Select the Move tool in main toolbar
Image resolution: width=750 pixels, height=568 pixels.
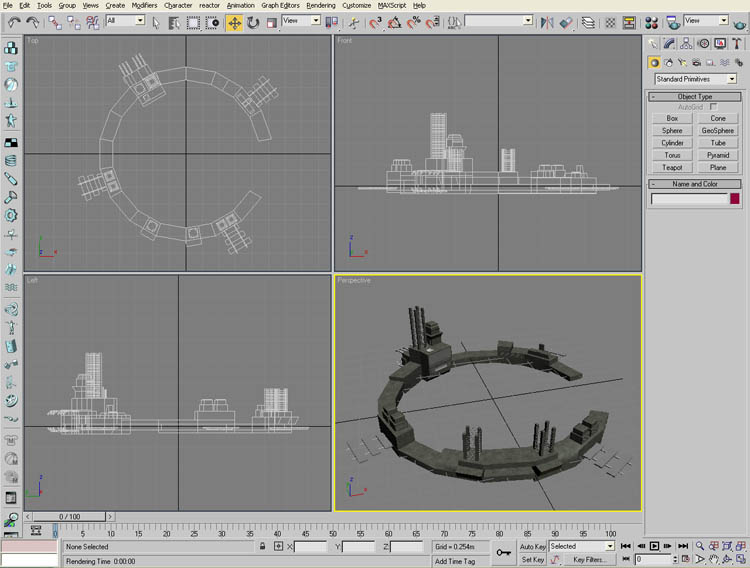(x=234, y=21)
